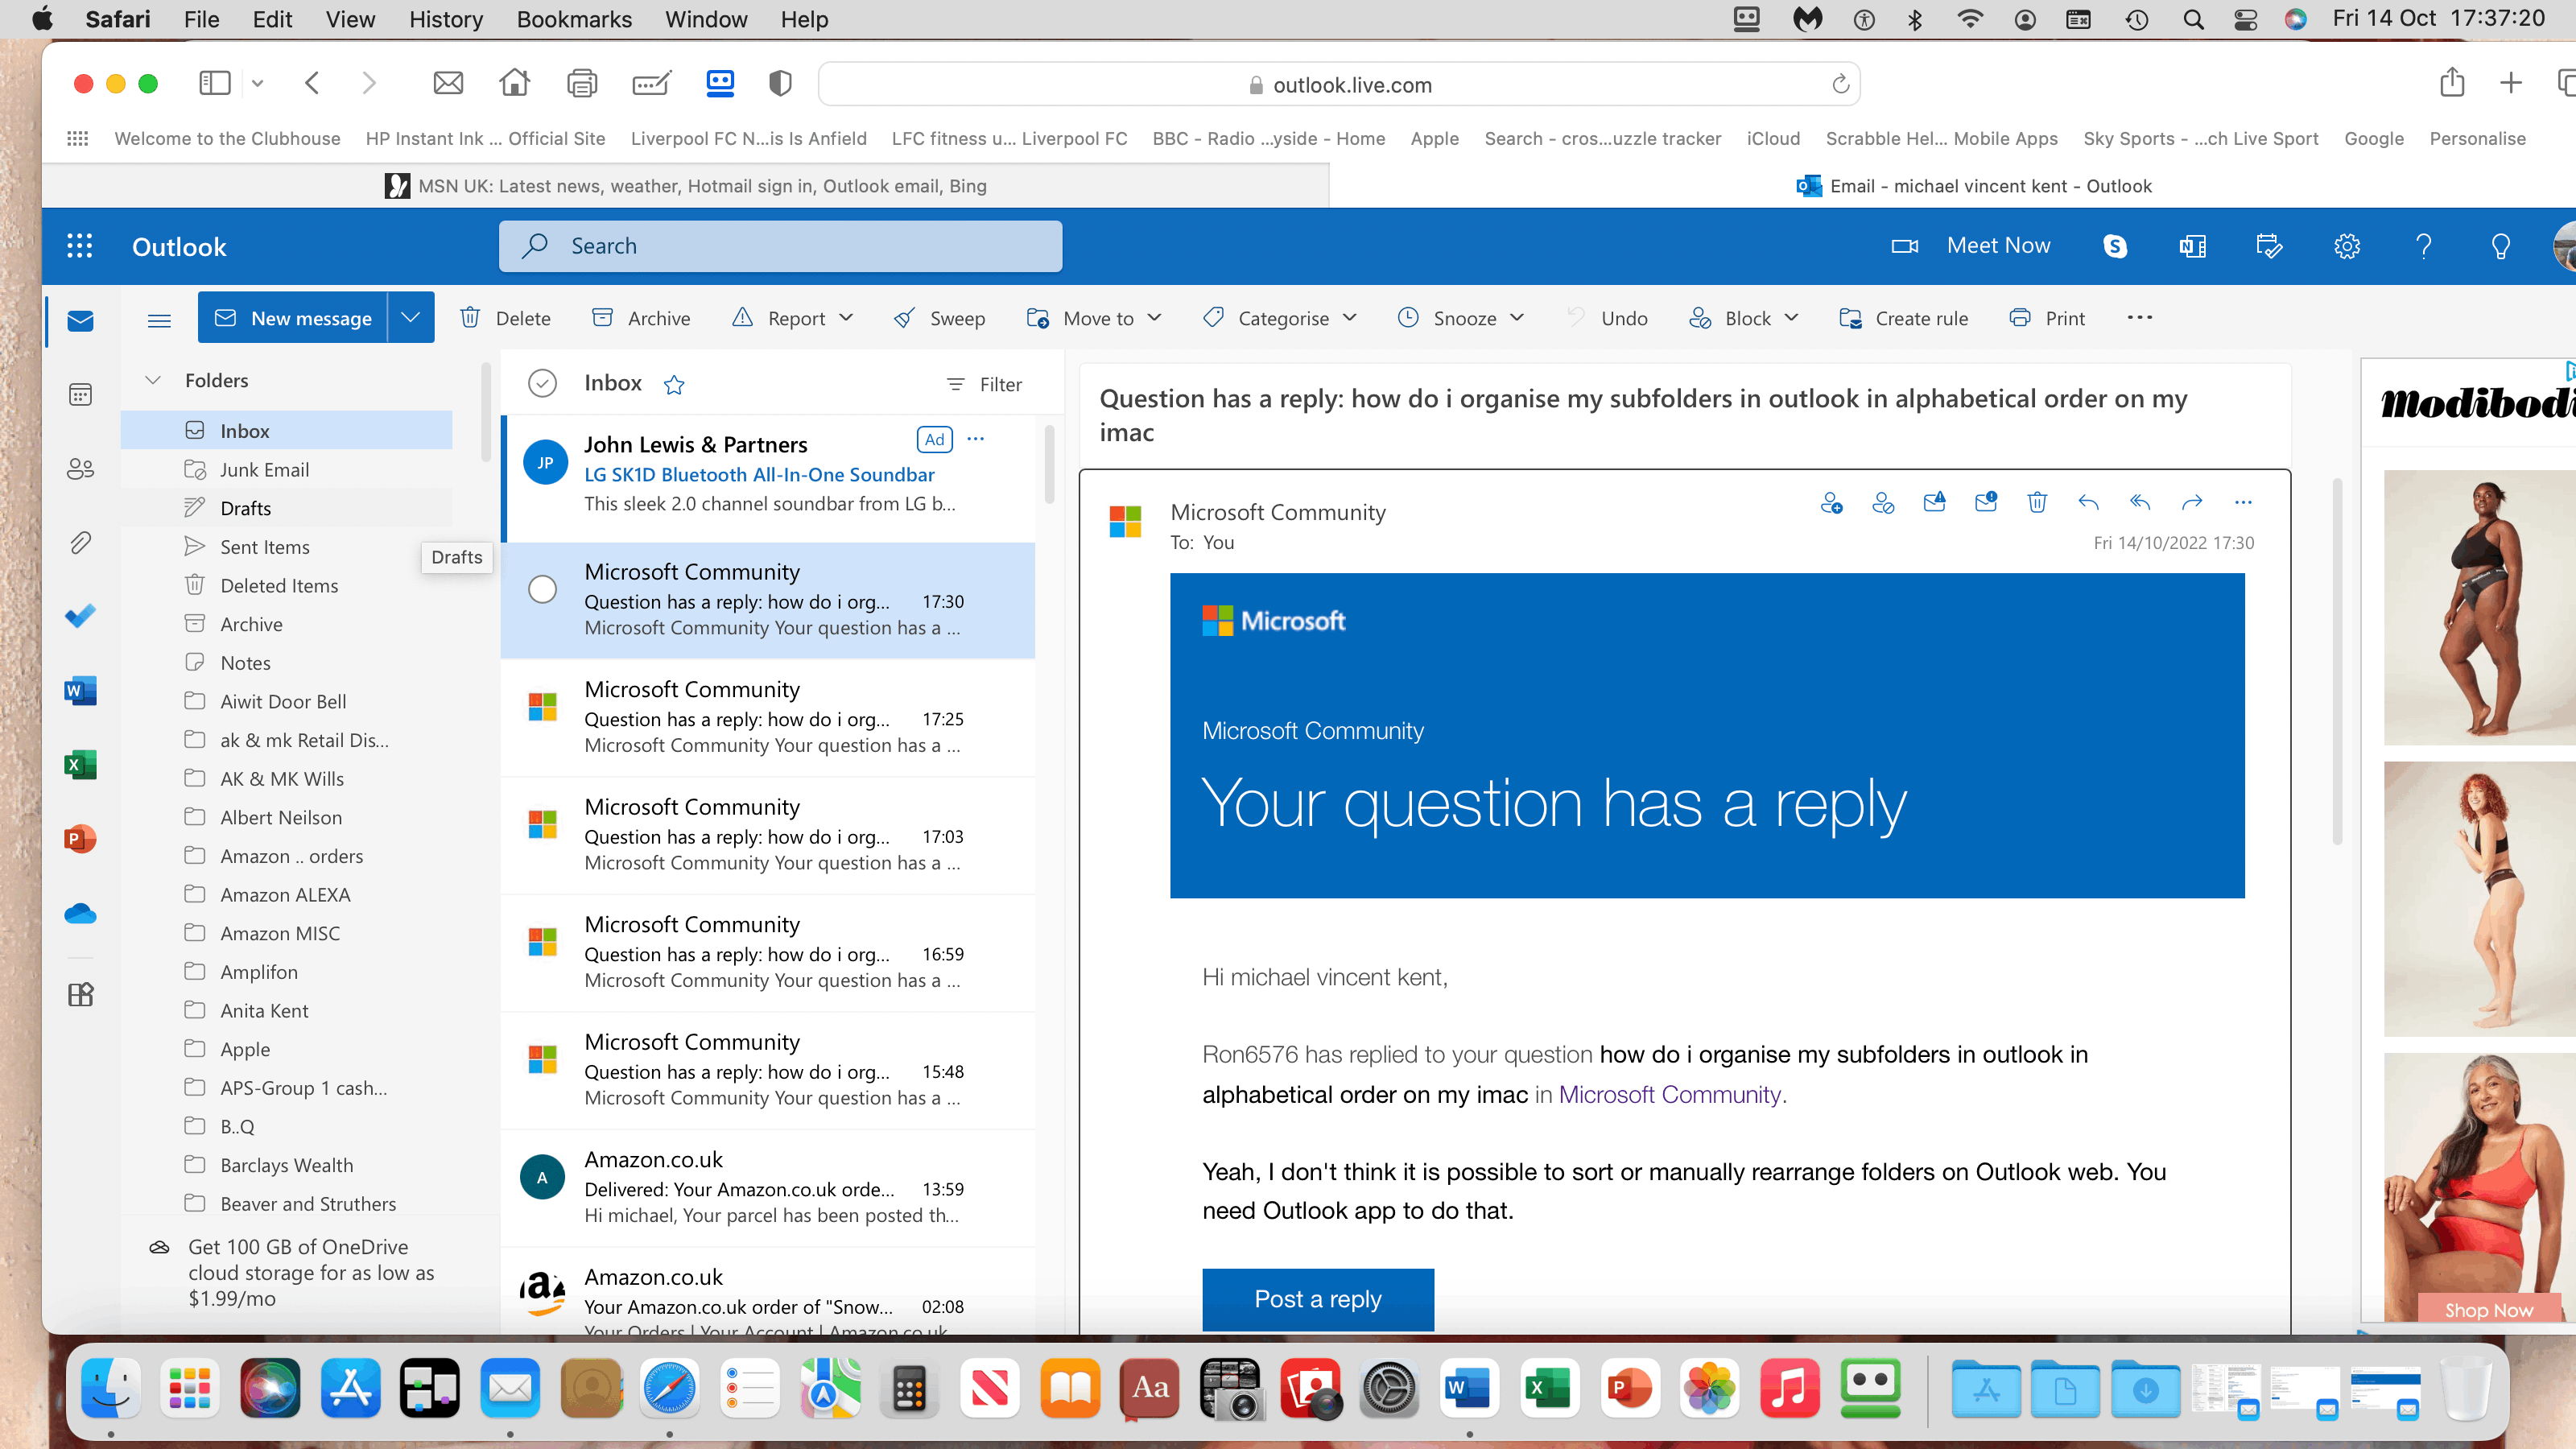Reload page in Safari address bar
The image size is (2576, 1449).
[1840, 84]
